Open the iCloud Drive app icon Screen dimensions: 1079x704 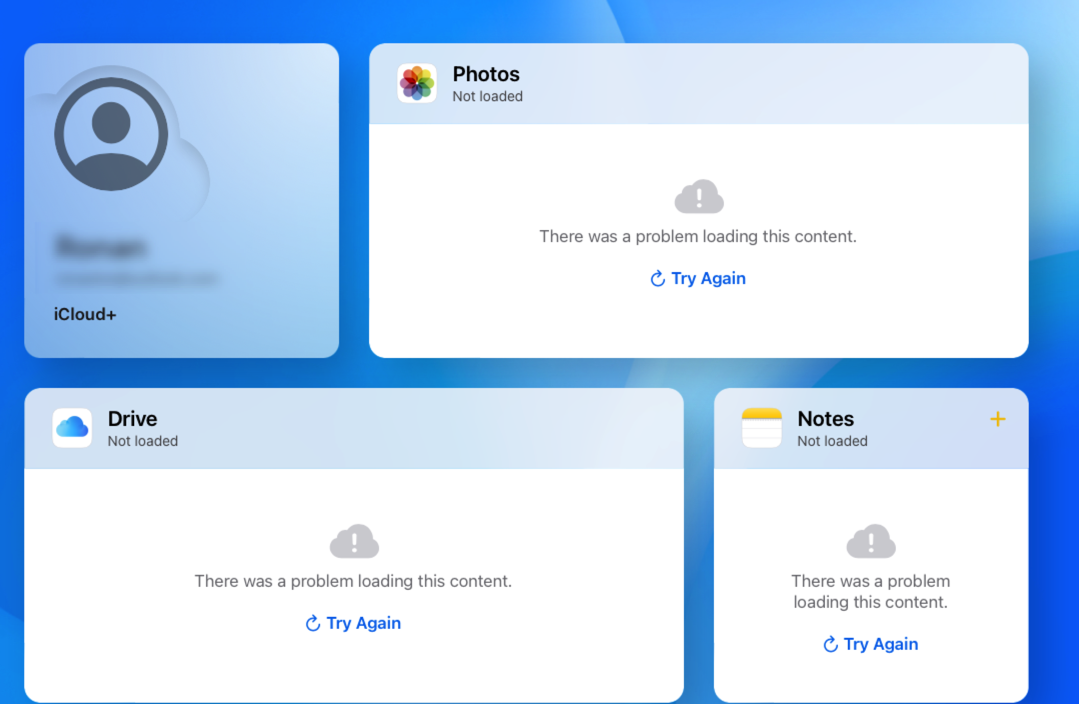pyautogui.click(x=72, y=428)
